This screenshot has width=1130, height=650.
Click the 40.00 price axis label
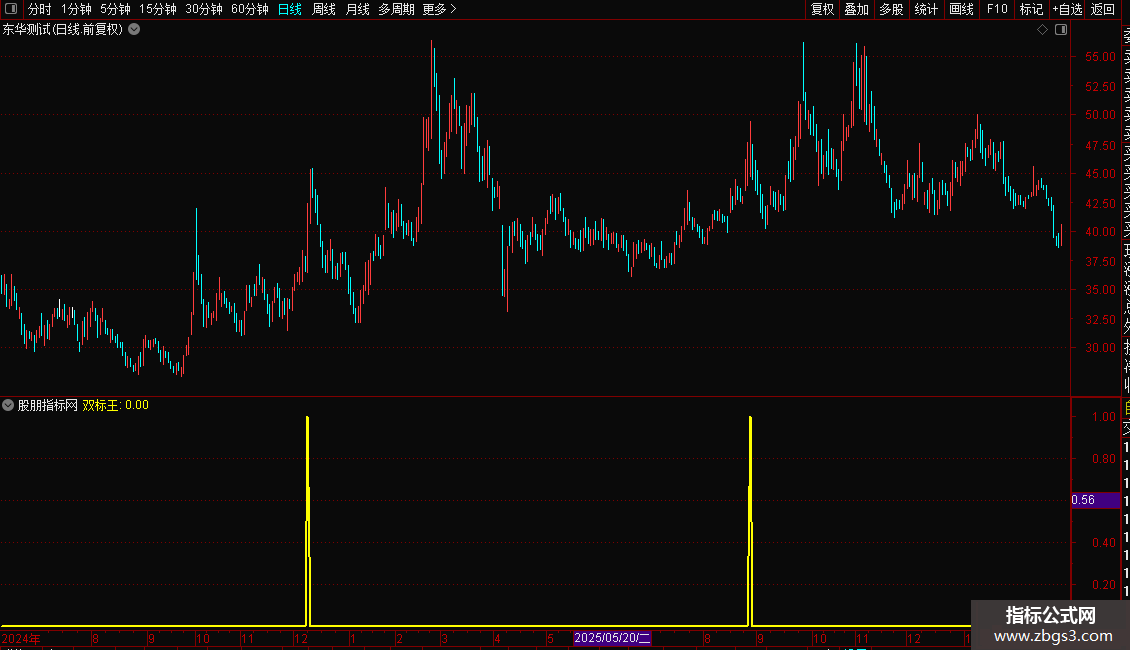tap(1100, 231)
